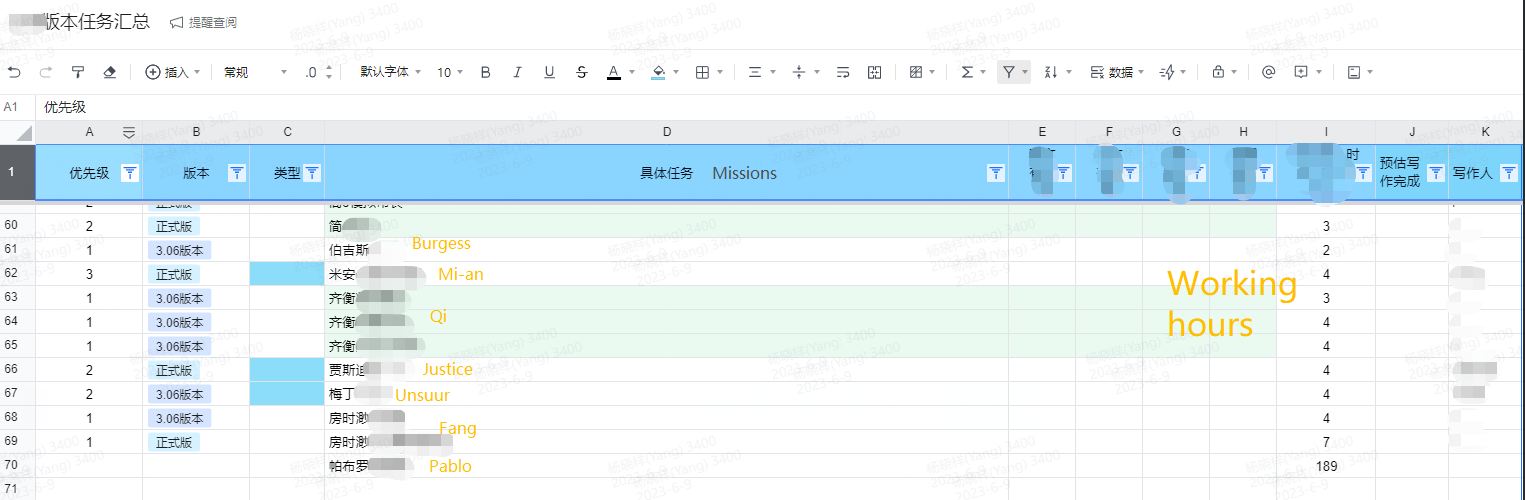Expand the font size 10 dropdown
Screen dimensions: 1525x500
pos(450,72)
